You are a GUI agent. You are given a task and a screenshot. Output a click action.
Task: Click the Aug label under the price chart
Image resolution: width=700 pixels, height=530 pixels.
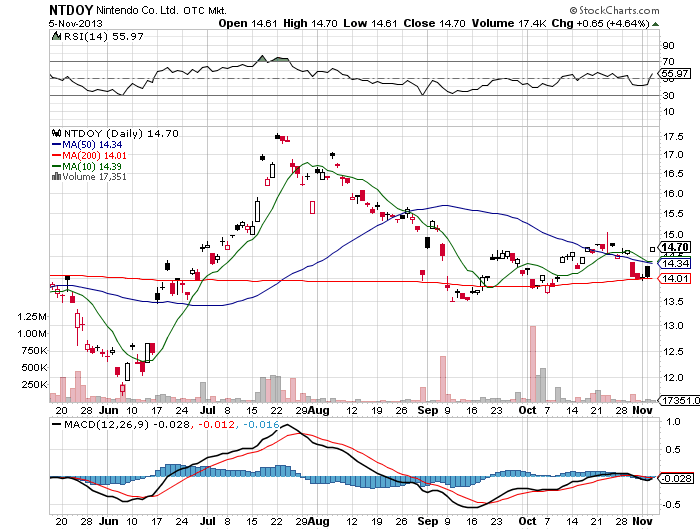click(x=319, y=410)
